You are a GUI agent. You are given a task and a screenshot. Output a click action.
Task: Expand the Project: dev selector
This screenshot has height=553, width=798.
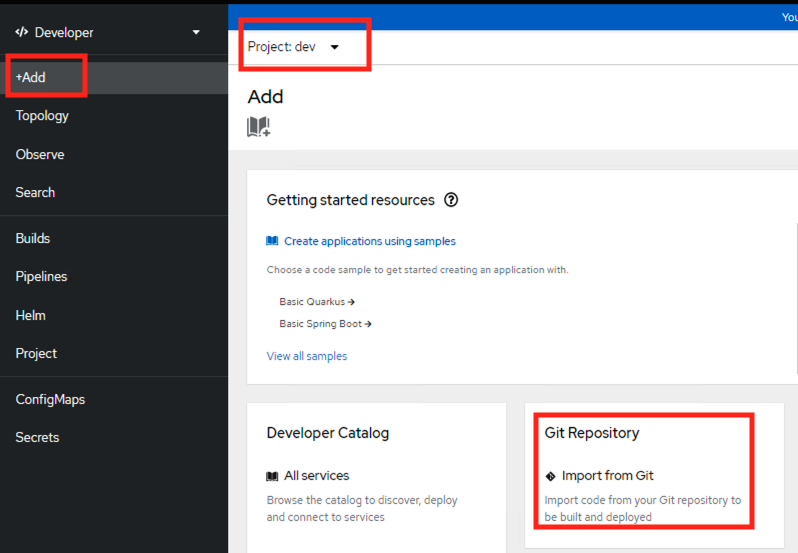pyautogui.click(x=294, y=47)
